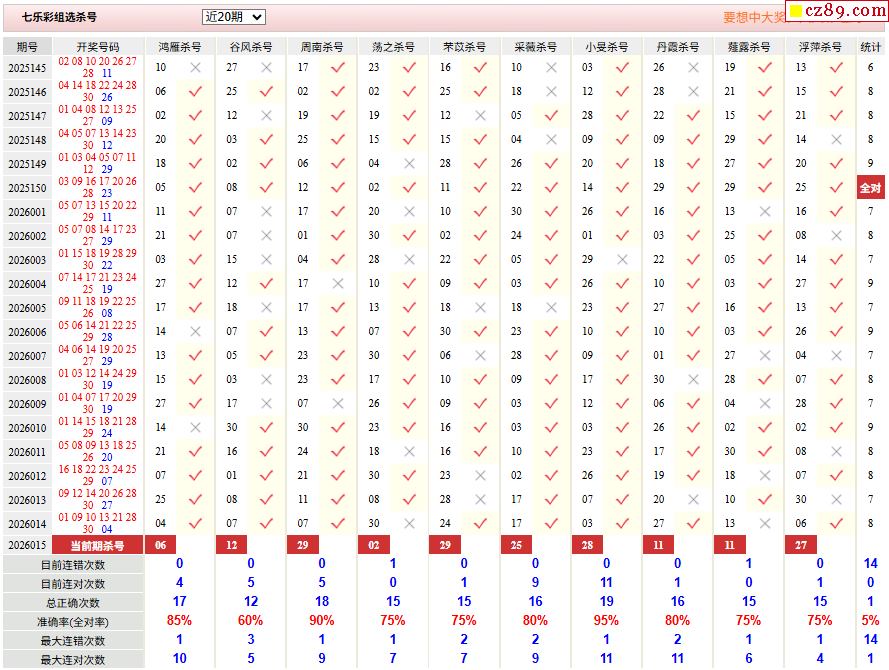Click the 要想中大奖 link
The height and width of the screenshot is (670, 889).
[x=751, y=18]
